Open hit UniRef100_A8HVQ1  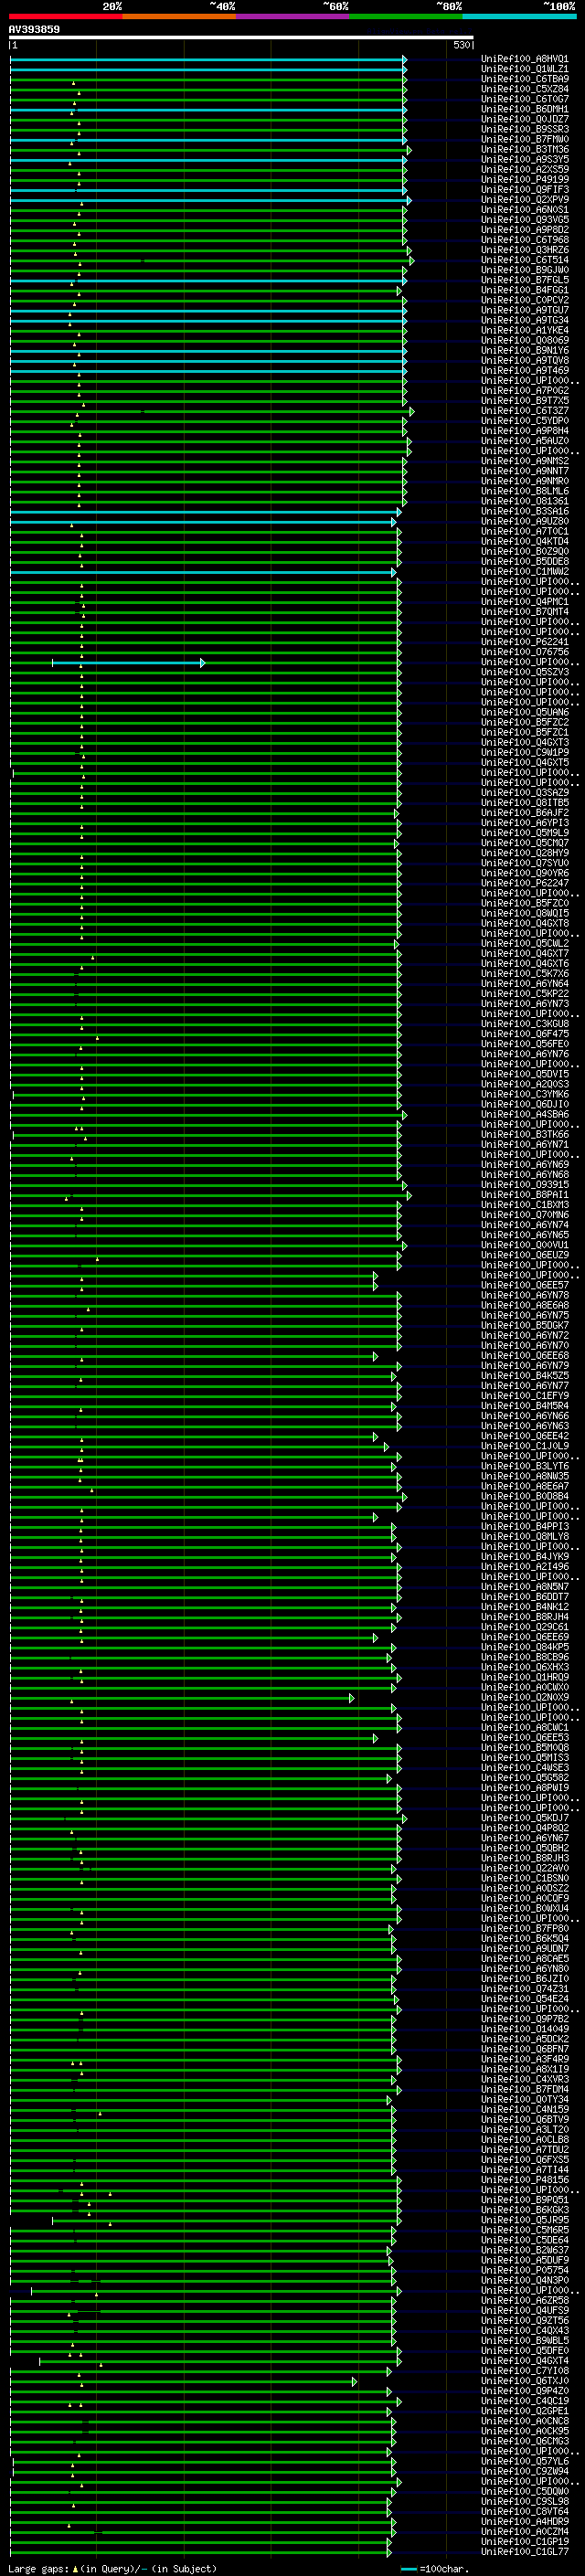point(525,59)
